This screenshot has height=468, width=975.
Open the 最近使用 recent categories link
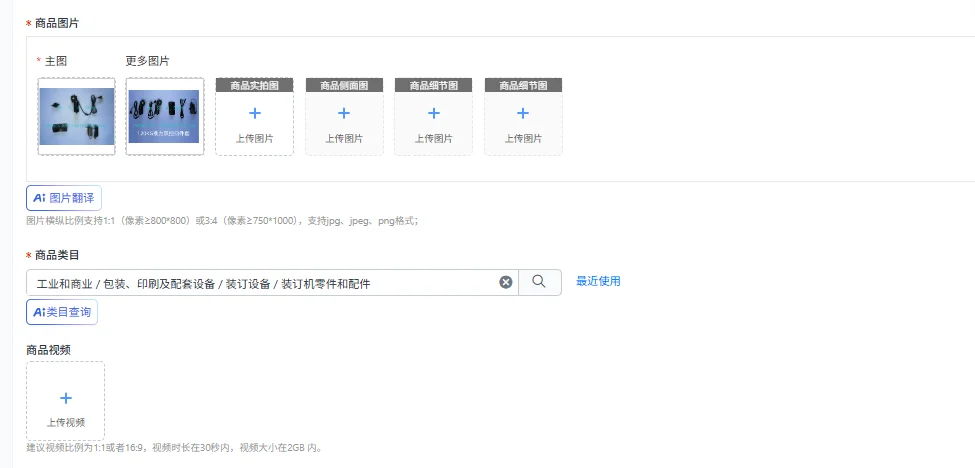tap(598, 281)
